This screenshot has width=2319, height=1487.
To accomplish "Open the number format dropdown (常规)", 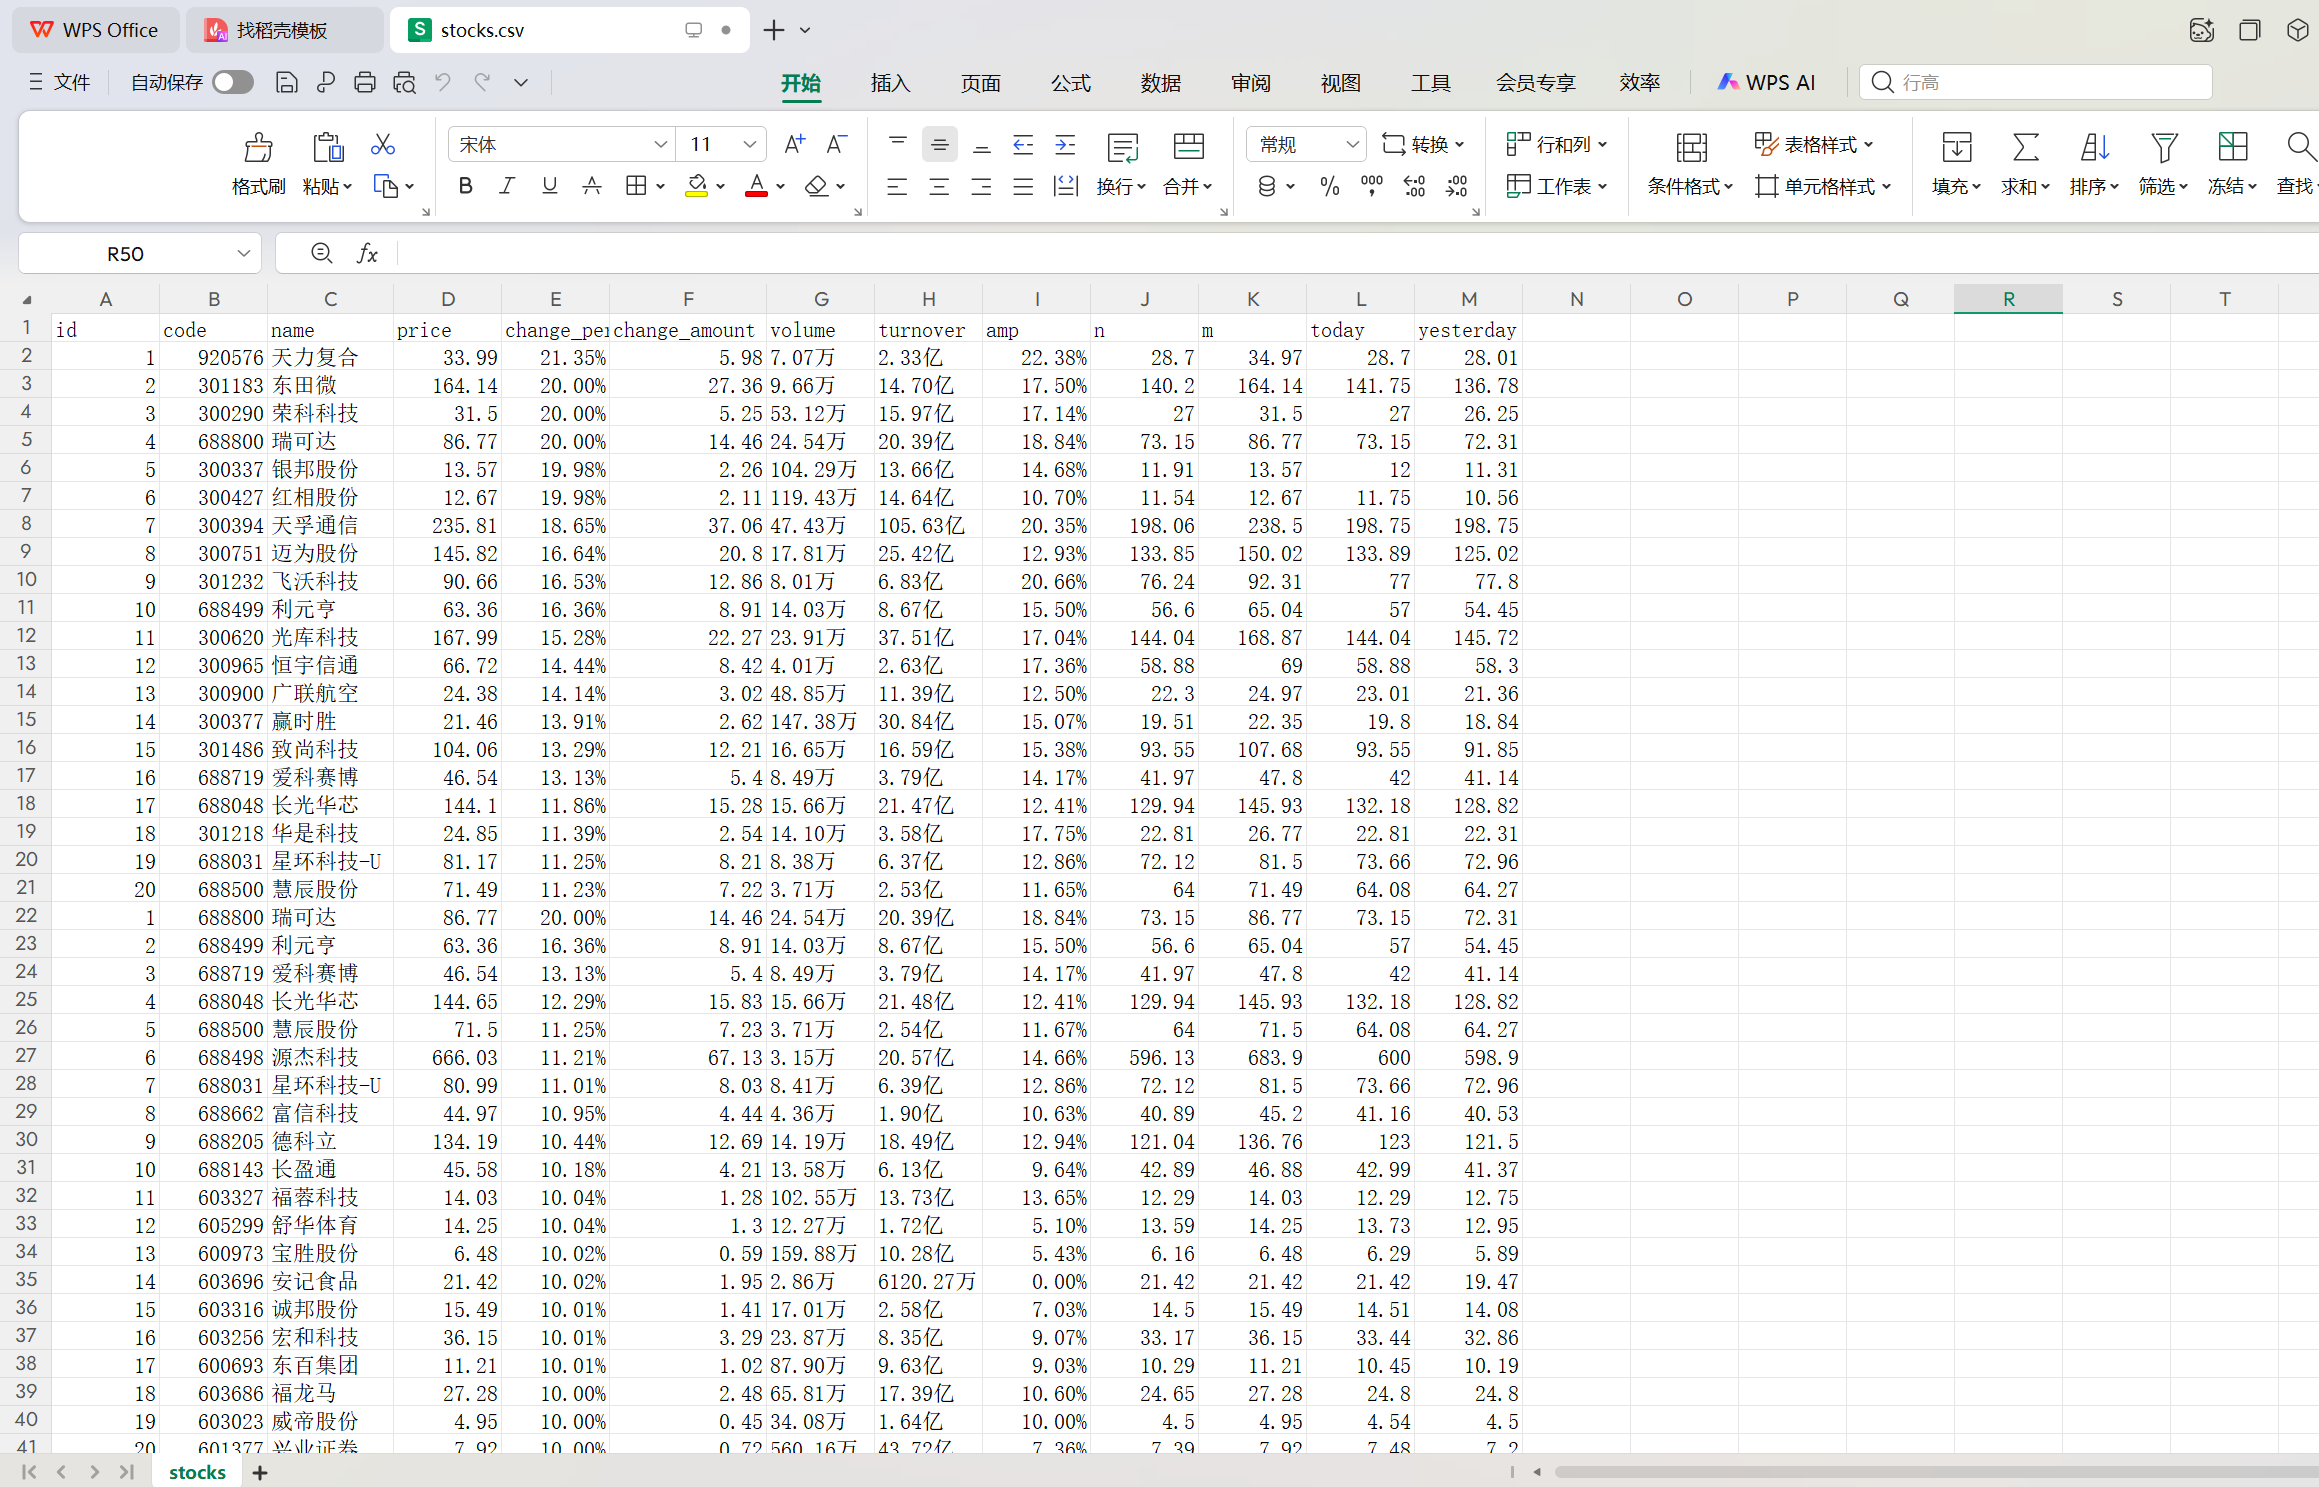I will (1351, 145).
